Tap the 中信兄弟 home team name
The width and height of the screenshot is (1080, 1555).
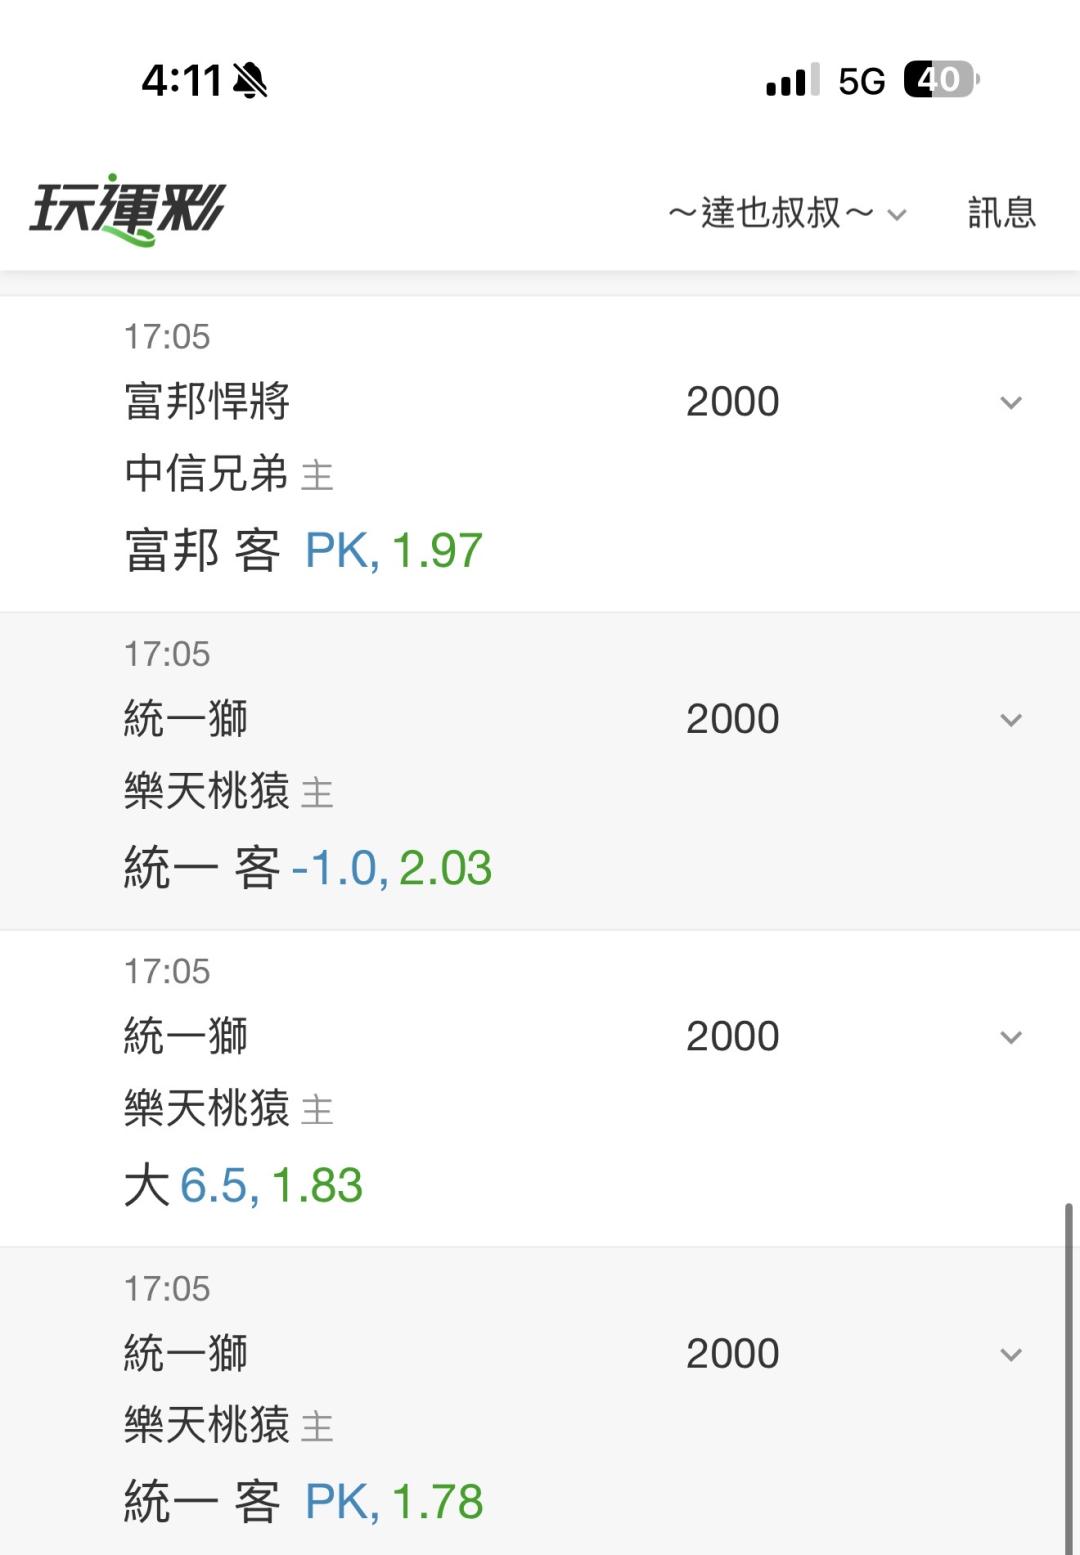pyautogui.click(x=207, y=473)
